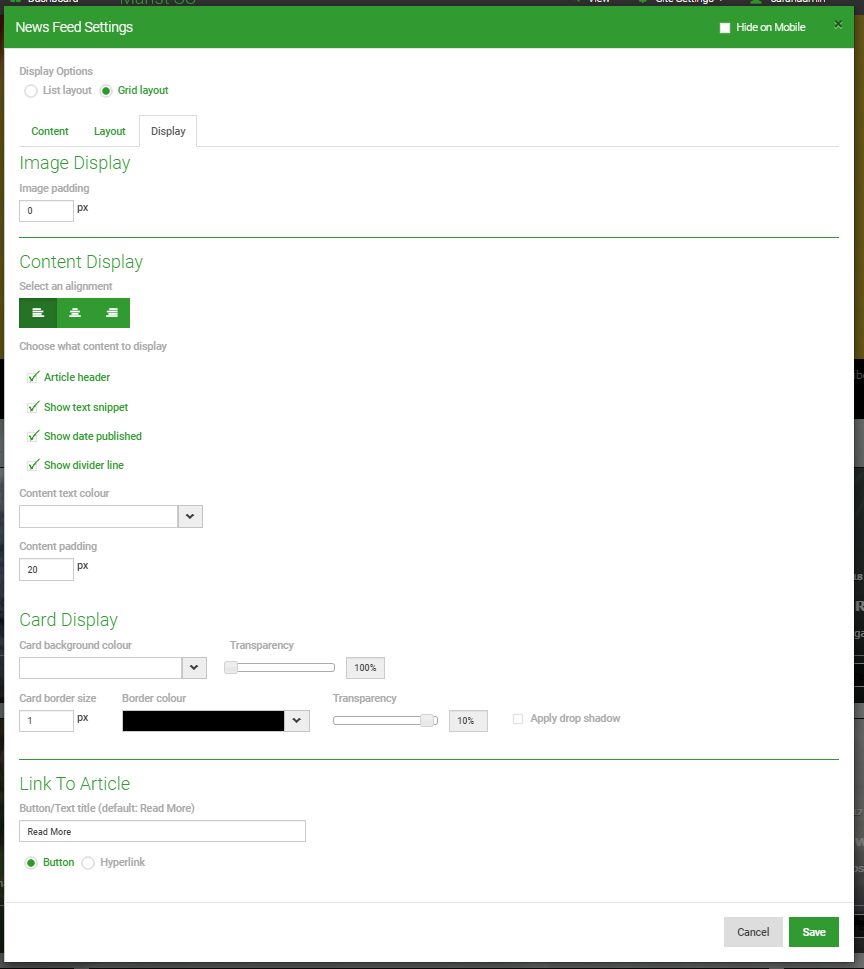
Task: Enable Apply drop shadow checkbox
Action: click(x=518, y=719)
